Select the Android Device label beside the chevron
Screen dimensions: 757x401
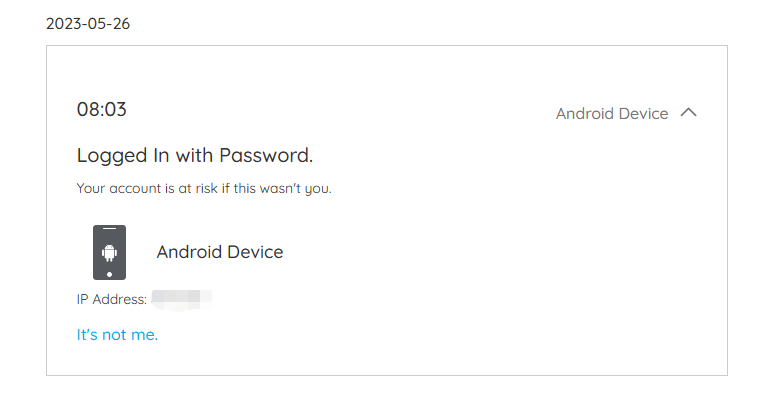click(612, 113)
